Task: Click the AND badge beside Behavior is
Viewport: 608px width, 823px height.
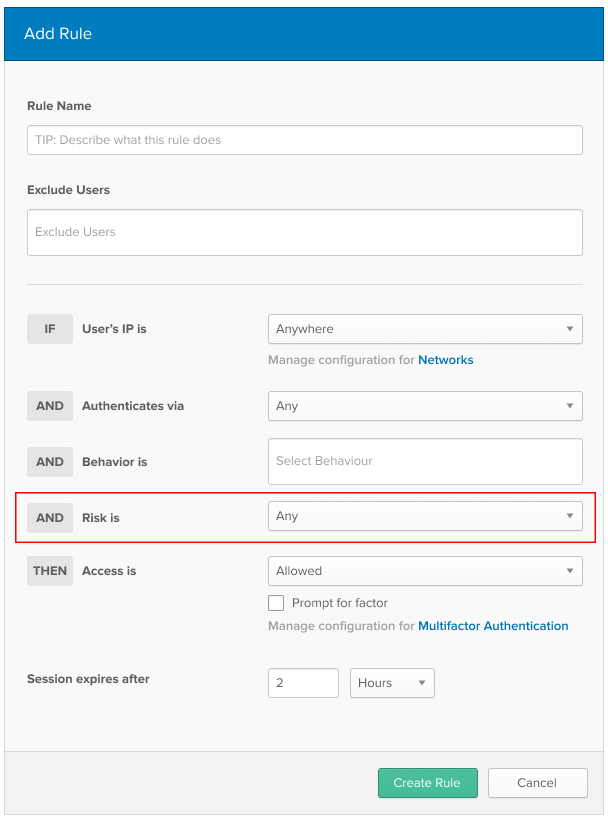Action: 50,462
